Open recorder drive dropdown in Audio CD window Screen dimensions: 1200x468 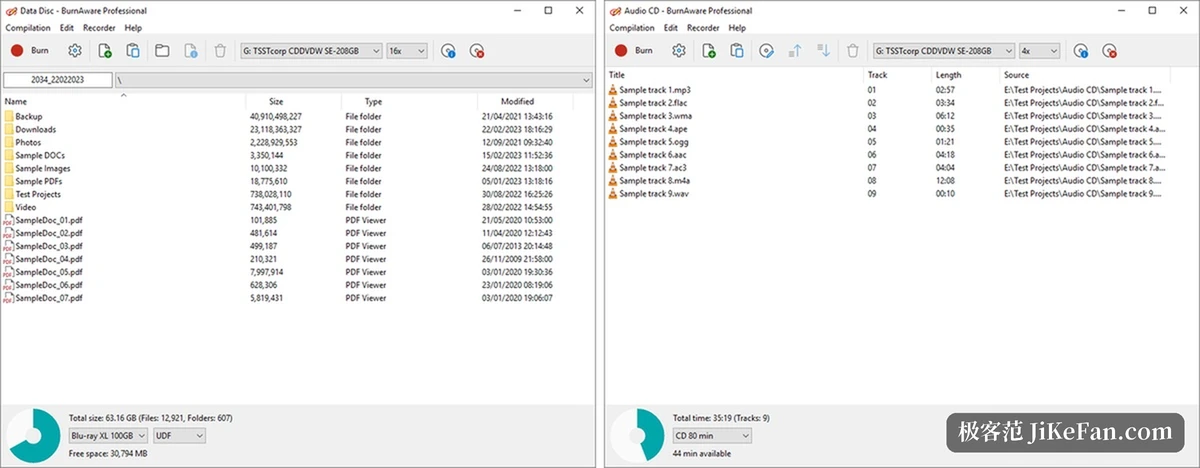943,50
